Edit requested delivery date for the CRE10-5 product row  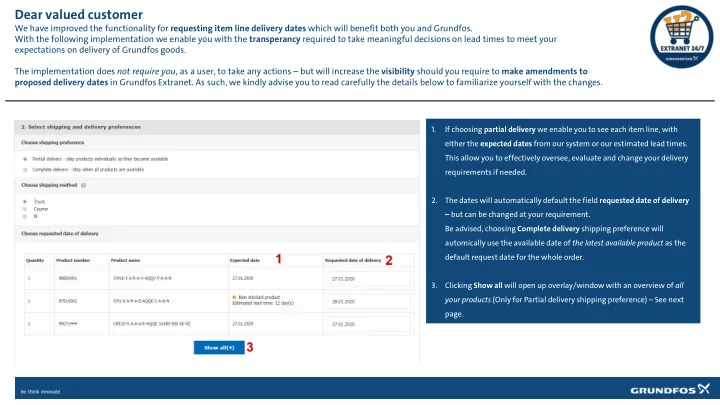369,324
